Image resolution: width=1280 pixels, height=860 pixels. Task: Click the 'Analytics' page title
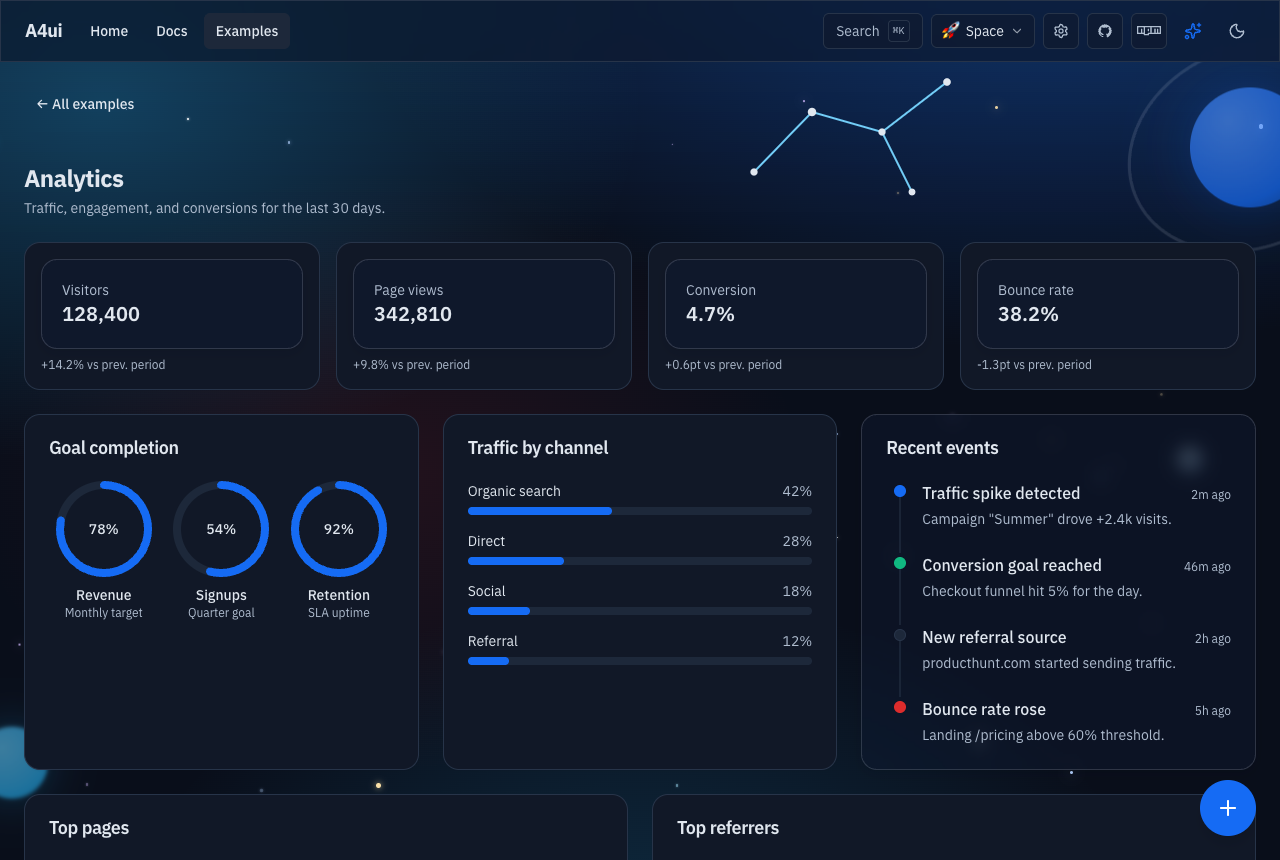click(x=74, y=179)
